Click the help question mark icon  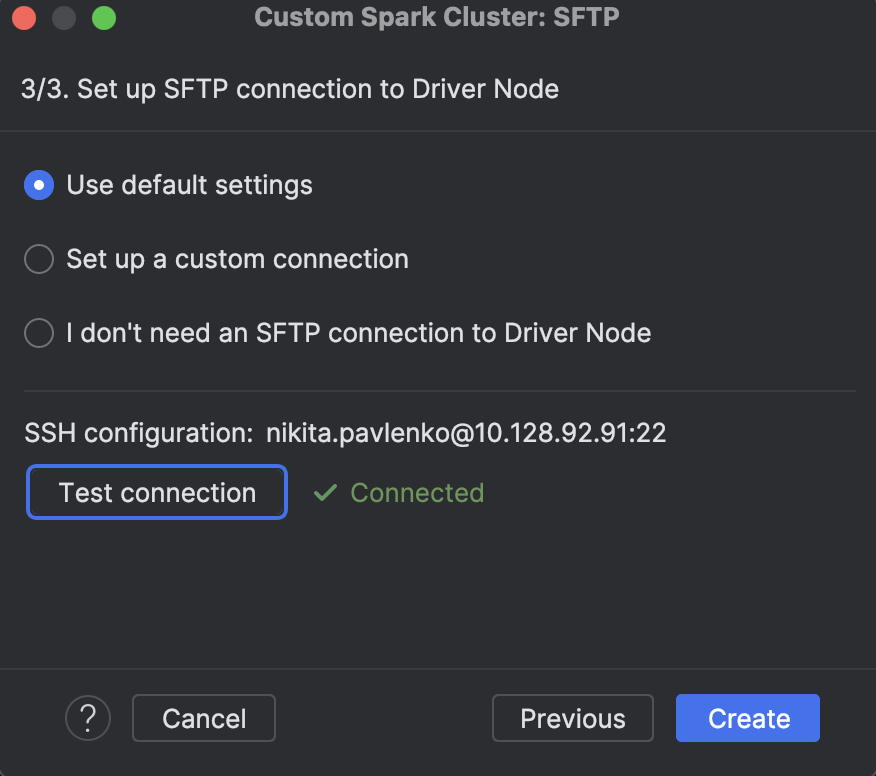pyautogui.click(x=88, y=718)
